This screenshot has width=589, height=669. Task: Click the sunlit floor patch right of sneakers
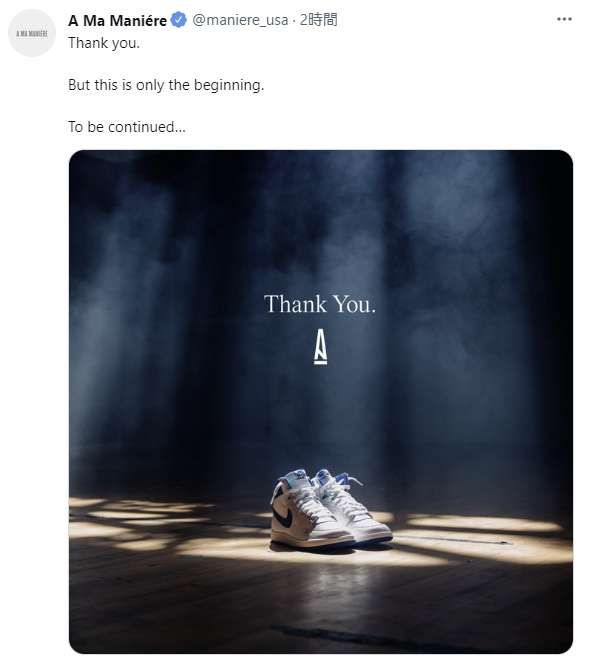pyautogui.click(x=482, y=537)
